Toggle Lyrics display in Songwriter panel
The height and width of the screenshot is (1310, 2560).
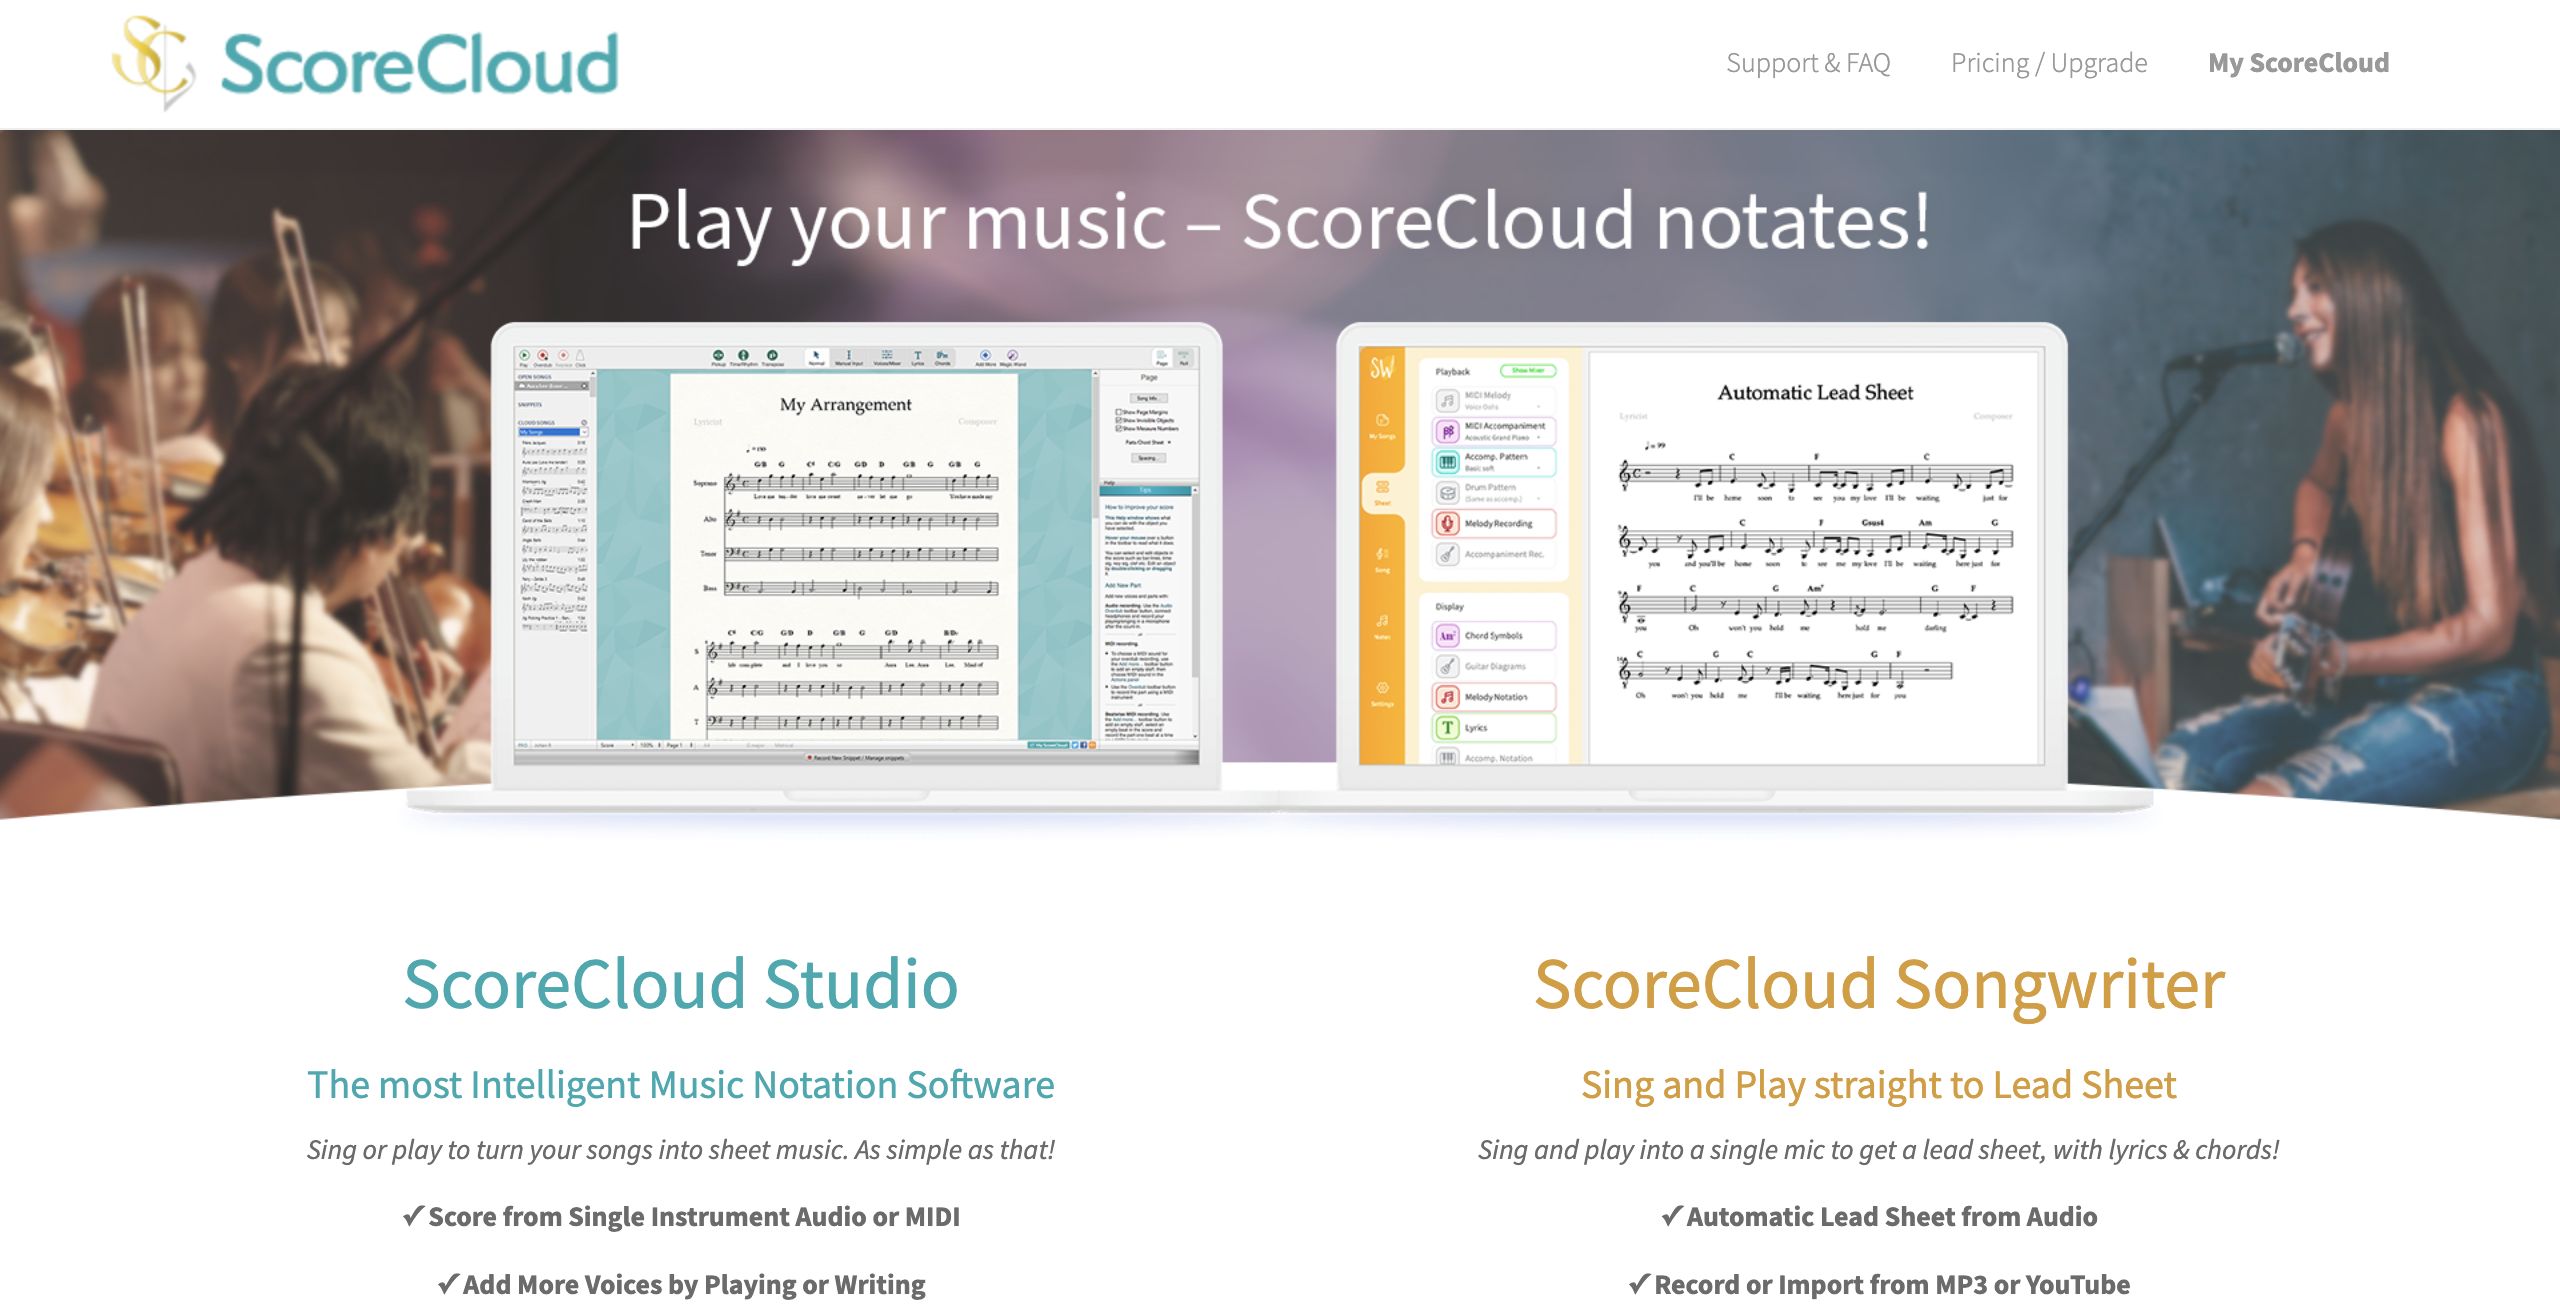[x=1494, y=728]
